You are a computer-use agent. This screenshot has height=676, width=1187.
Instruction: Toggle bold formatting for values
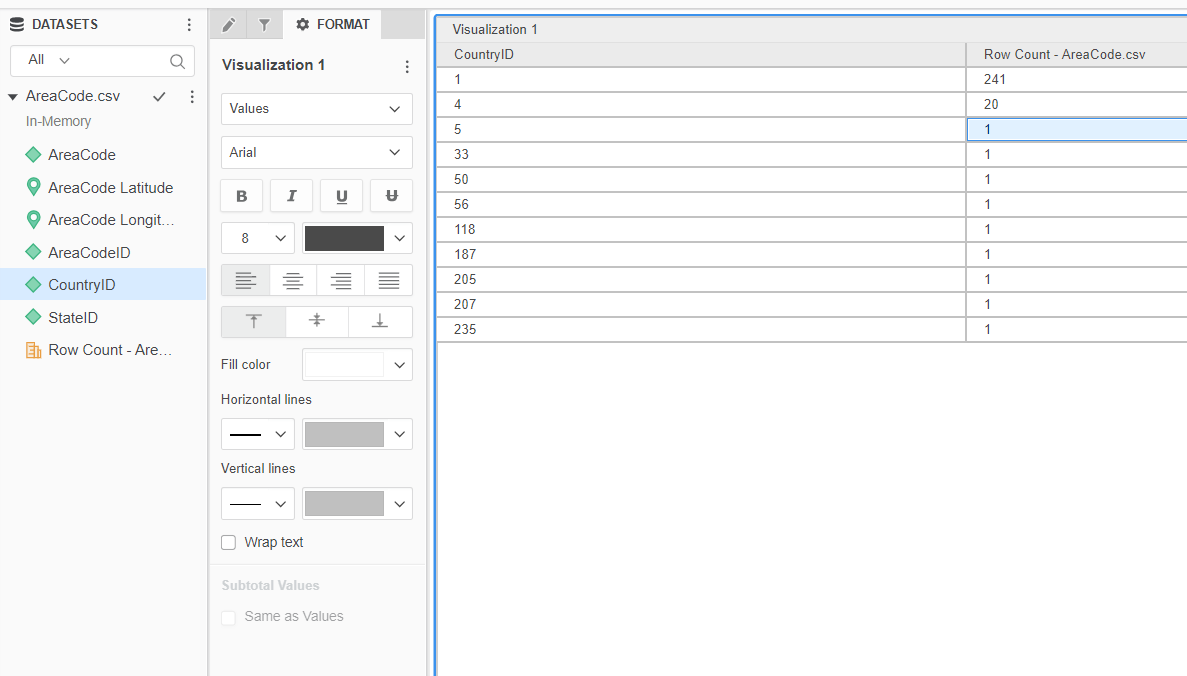point(241,195)
